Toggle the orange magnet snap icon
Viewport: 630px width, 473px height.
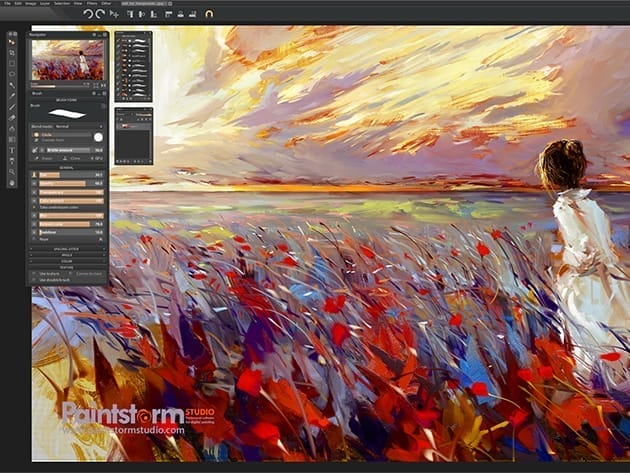(208, 14)
